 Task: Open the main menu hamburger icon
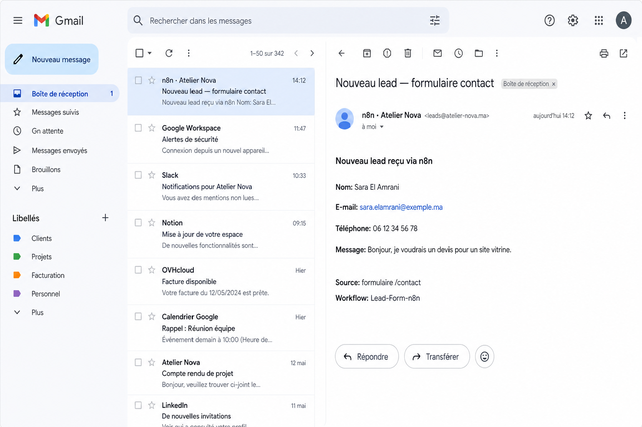[18, 20]
